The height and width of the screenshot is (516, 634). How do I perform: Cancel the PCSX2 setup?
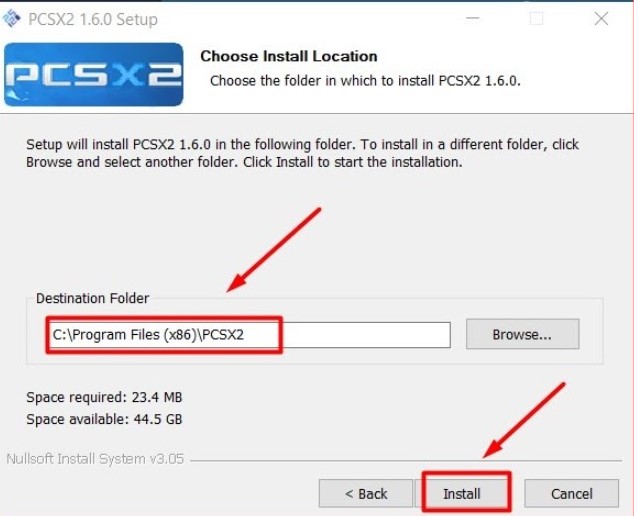click(x=571, y=493)
